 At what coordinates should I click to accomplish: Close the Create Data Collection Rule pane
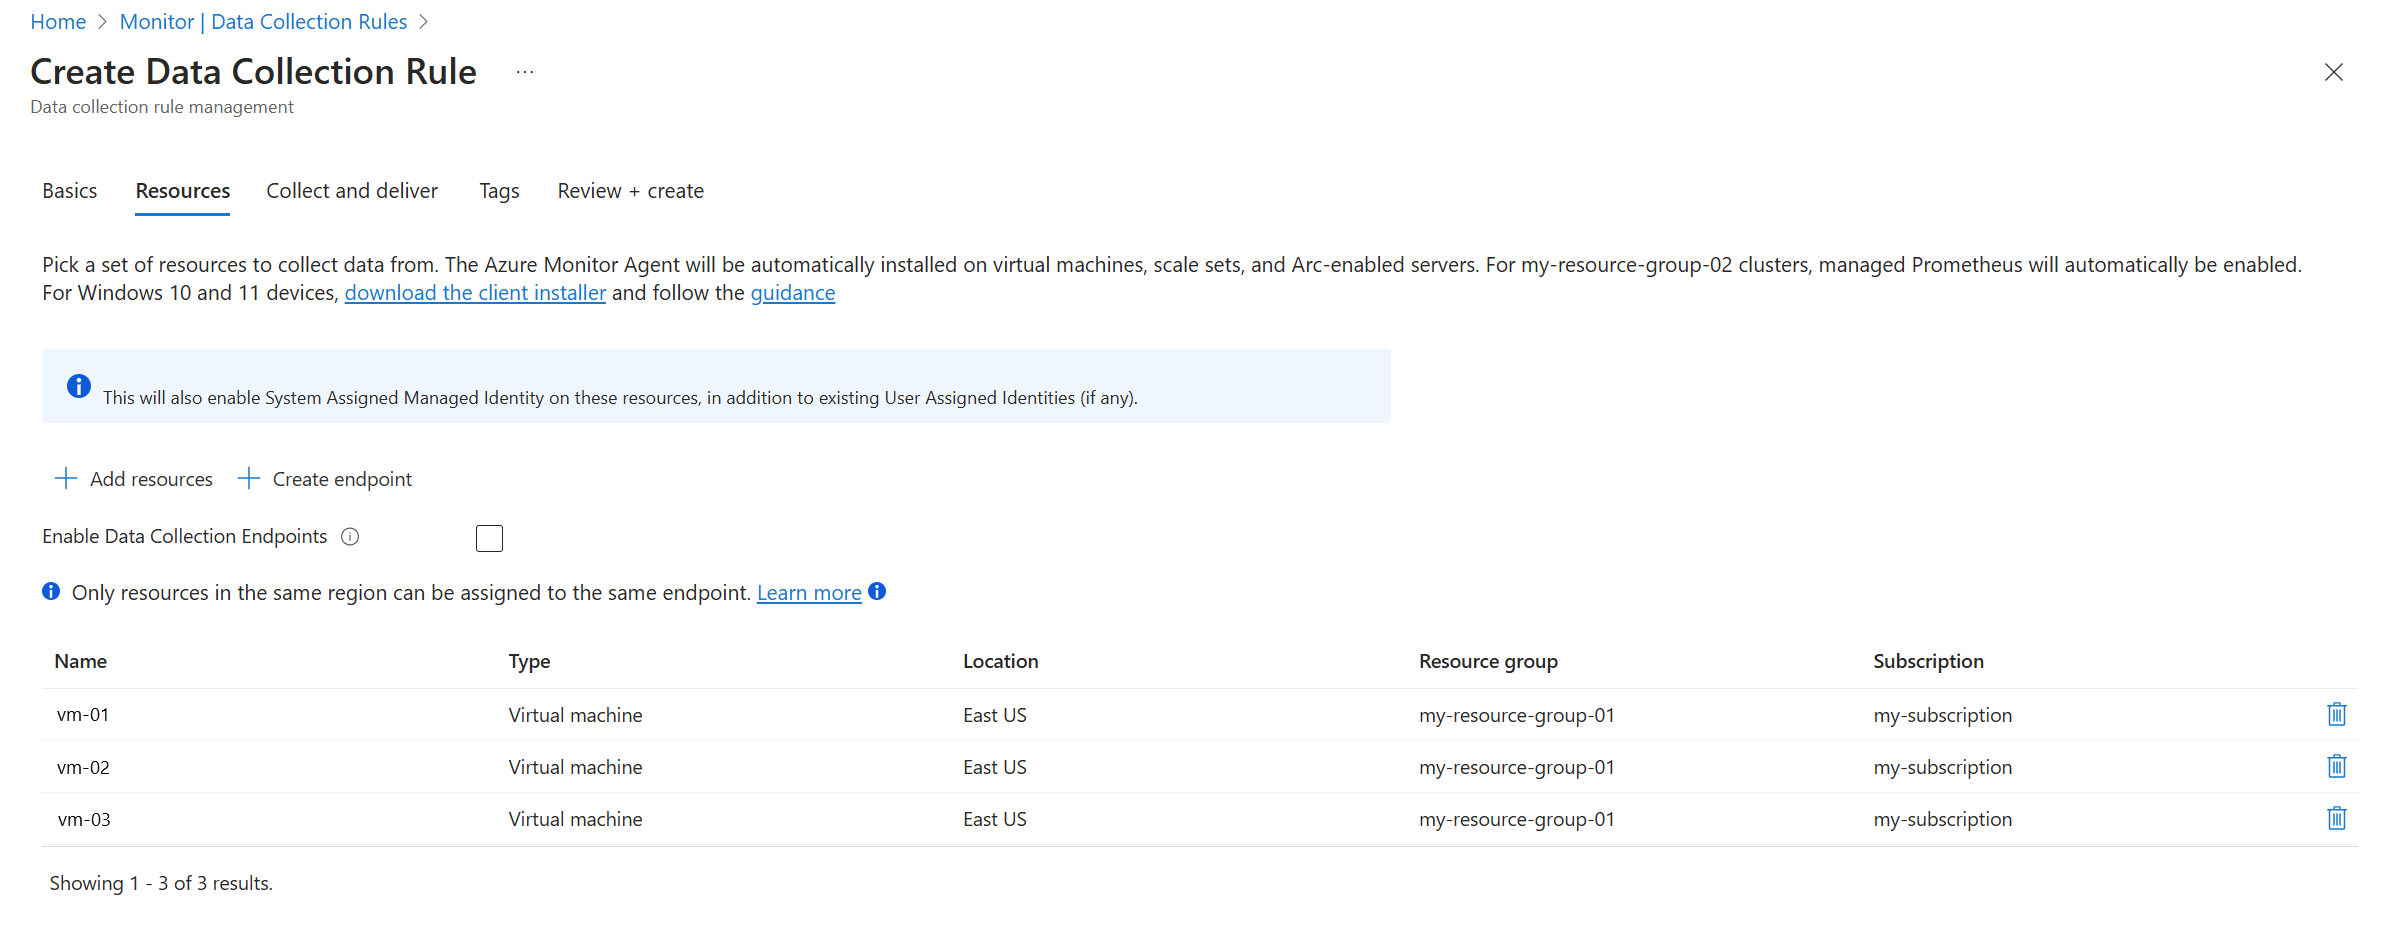pyautogui.click(x=2333, y=72)
